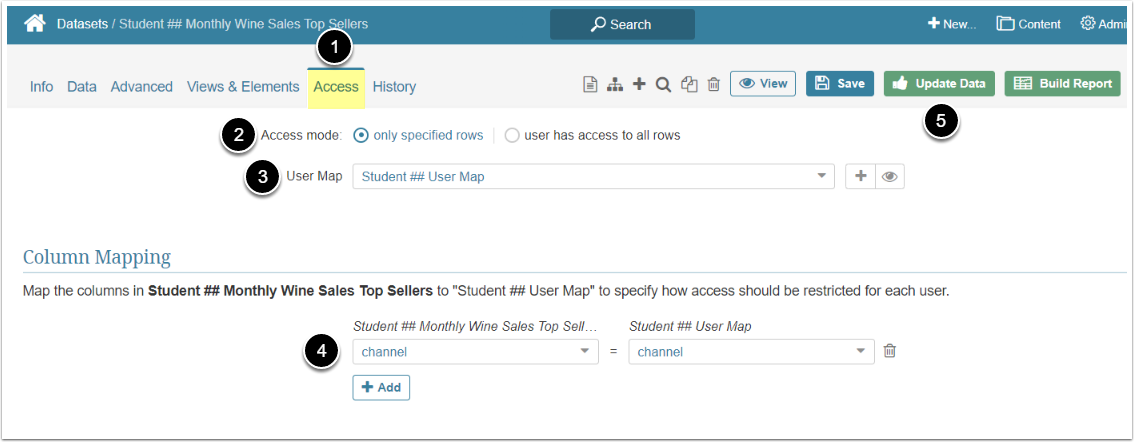1134x442 pixels.
Task: Click the trash icon in toolbar
Action: coord(713,84)
